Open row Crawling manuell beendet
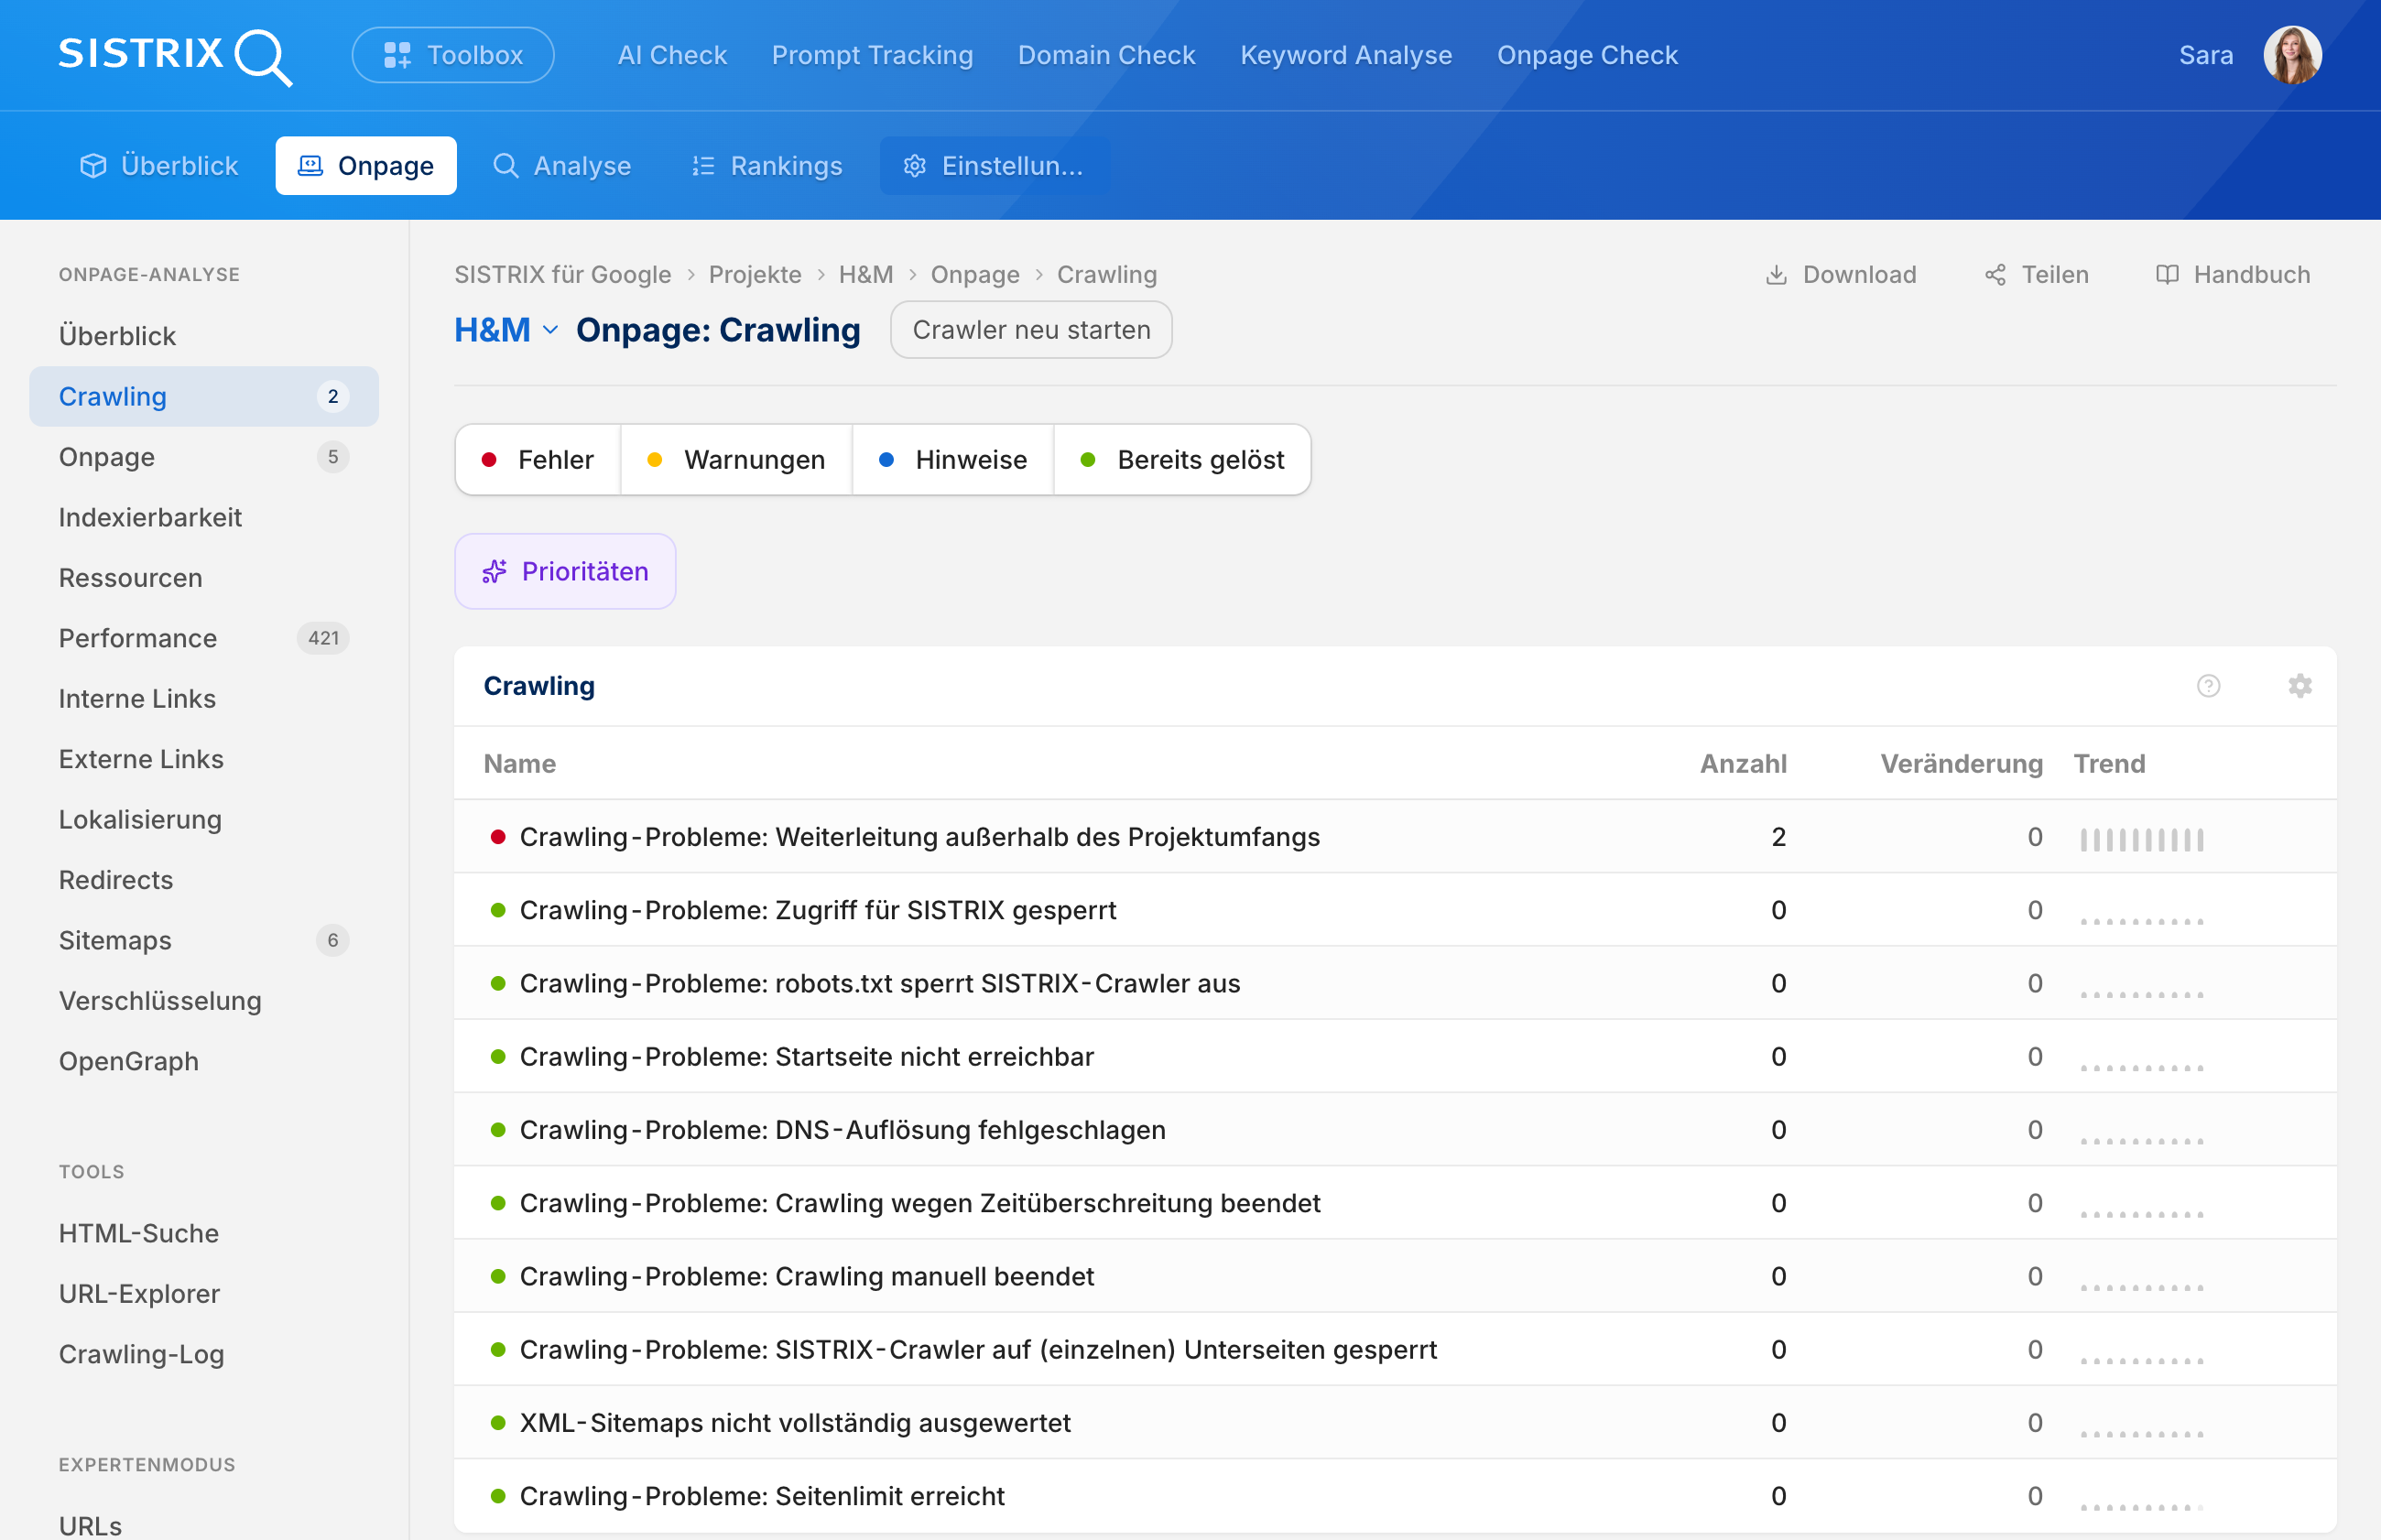This screenshot has height=1540, width=2381. pos(1395,1276)
